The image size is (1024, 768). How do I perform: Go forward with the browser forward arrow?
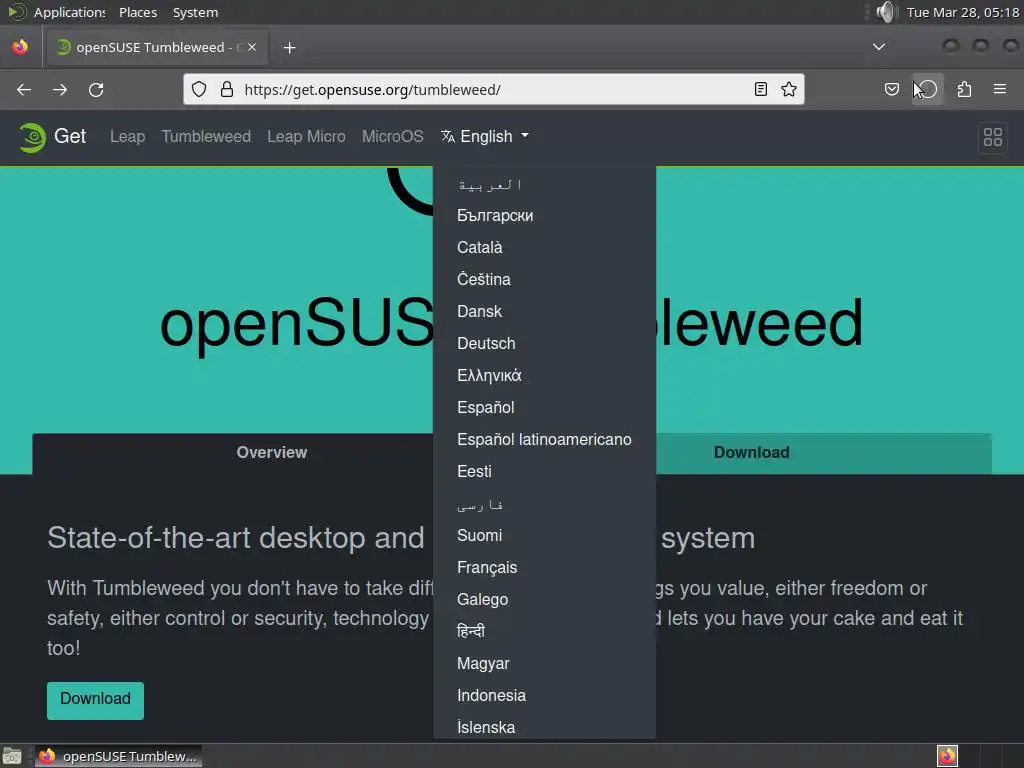[x=60, y=89]
